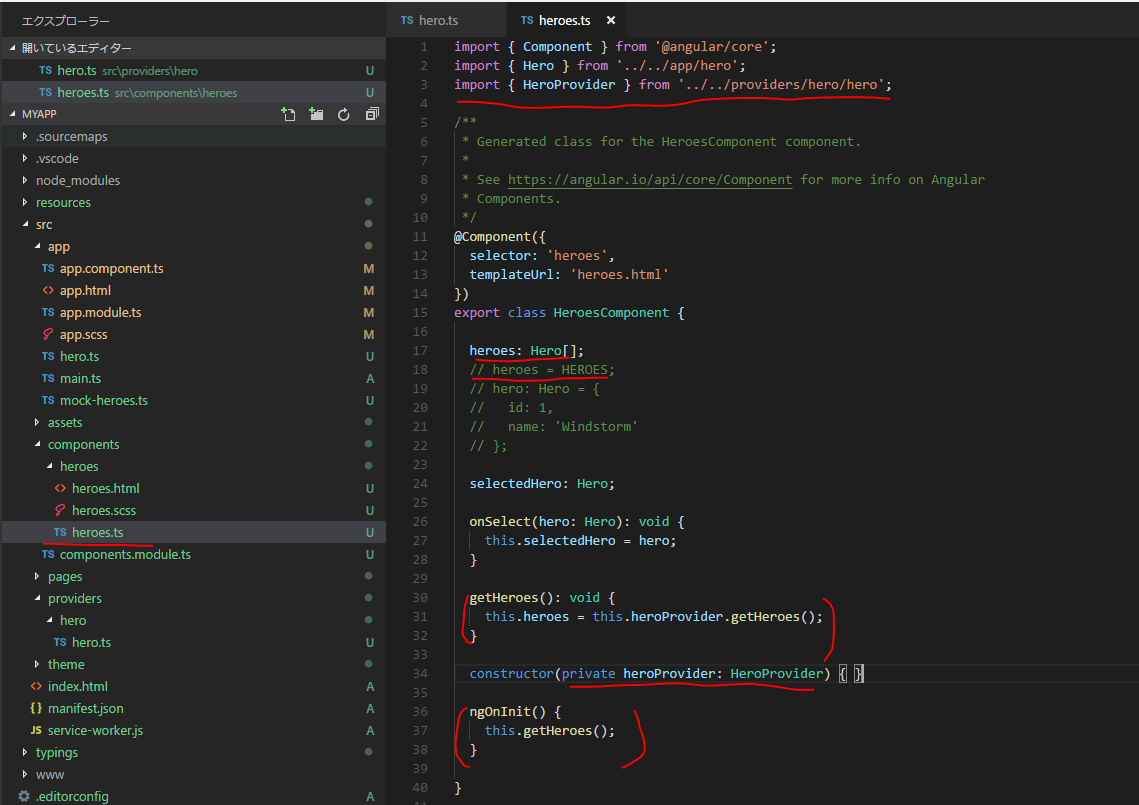Click the HeroesComponent class name on line 15
The width and height of the screenshot is (1139, 805).
611,312
